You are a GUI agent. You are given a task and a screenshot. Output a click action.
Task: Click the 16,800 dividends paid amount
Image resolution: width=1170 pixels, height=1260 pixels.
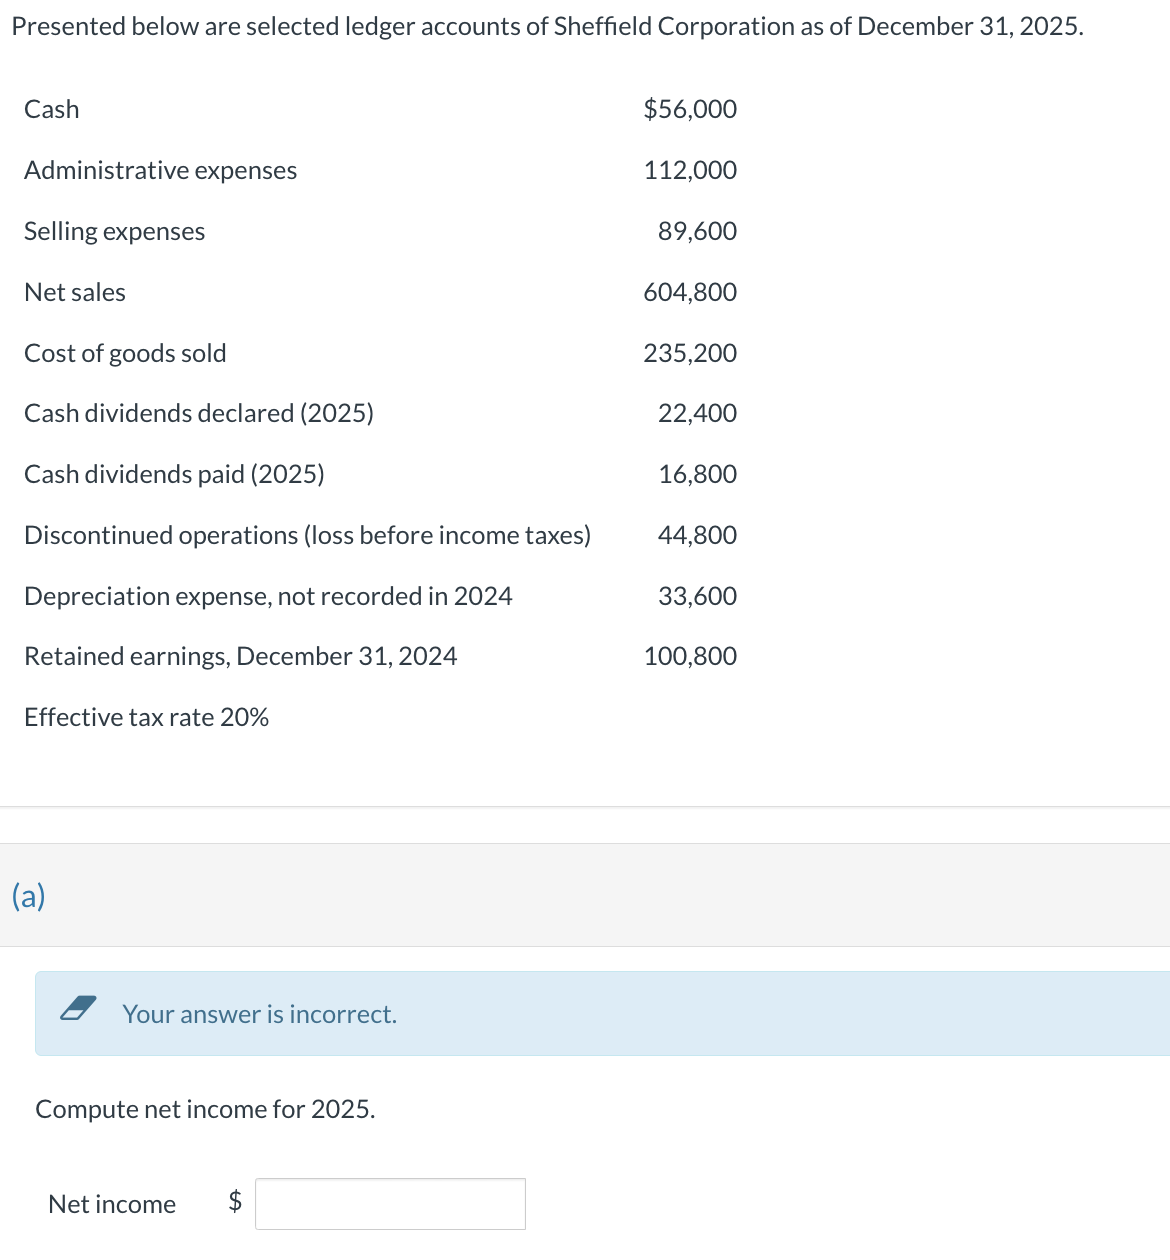click(x=697, y=474)
